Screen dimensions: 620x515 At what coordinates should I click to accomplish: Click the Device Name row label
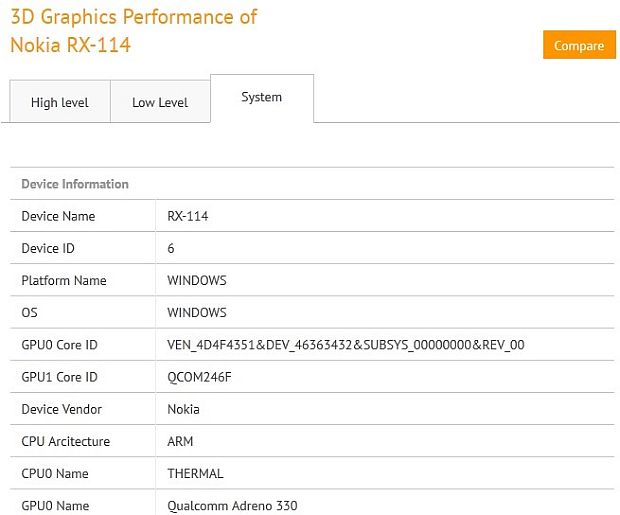58,216
